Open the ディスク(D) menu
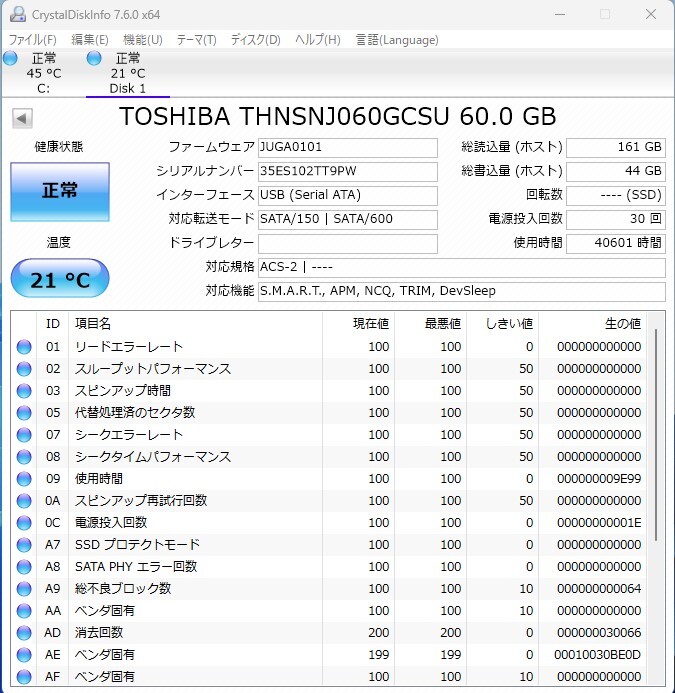 (x=256, y=40)
